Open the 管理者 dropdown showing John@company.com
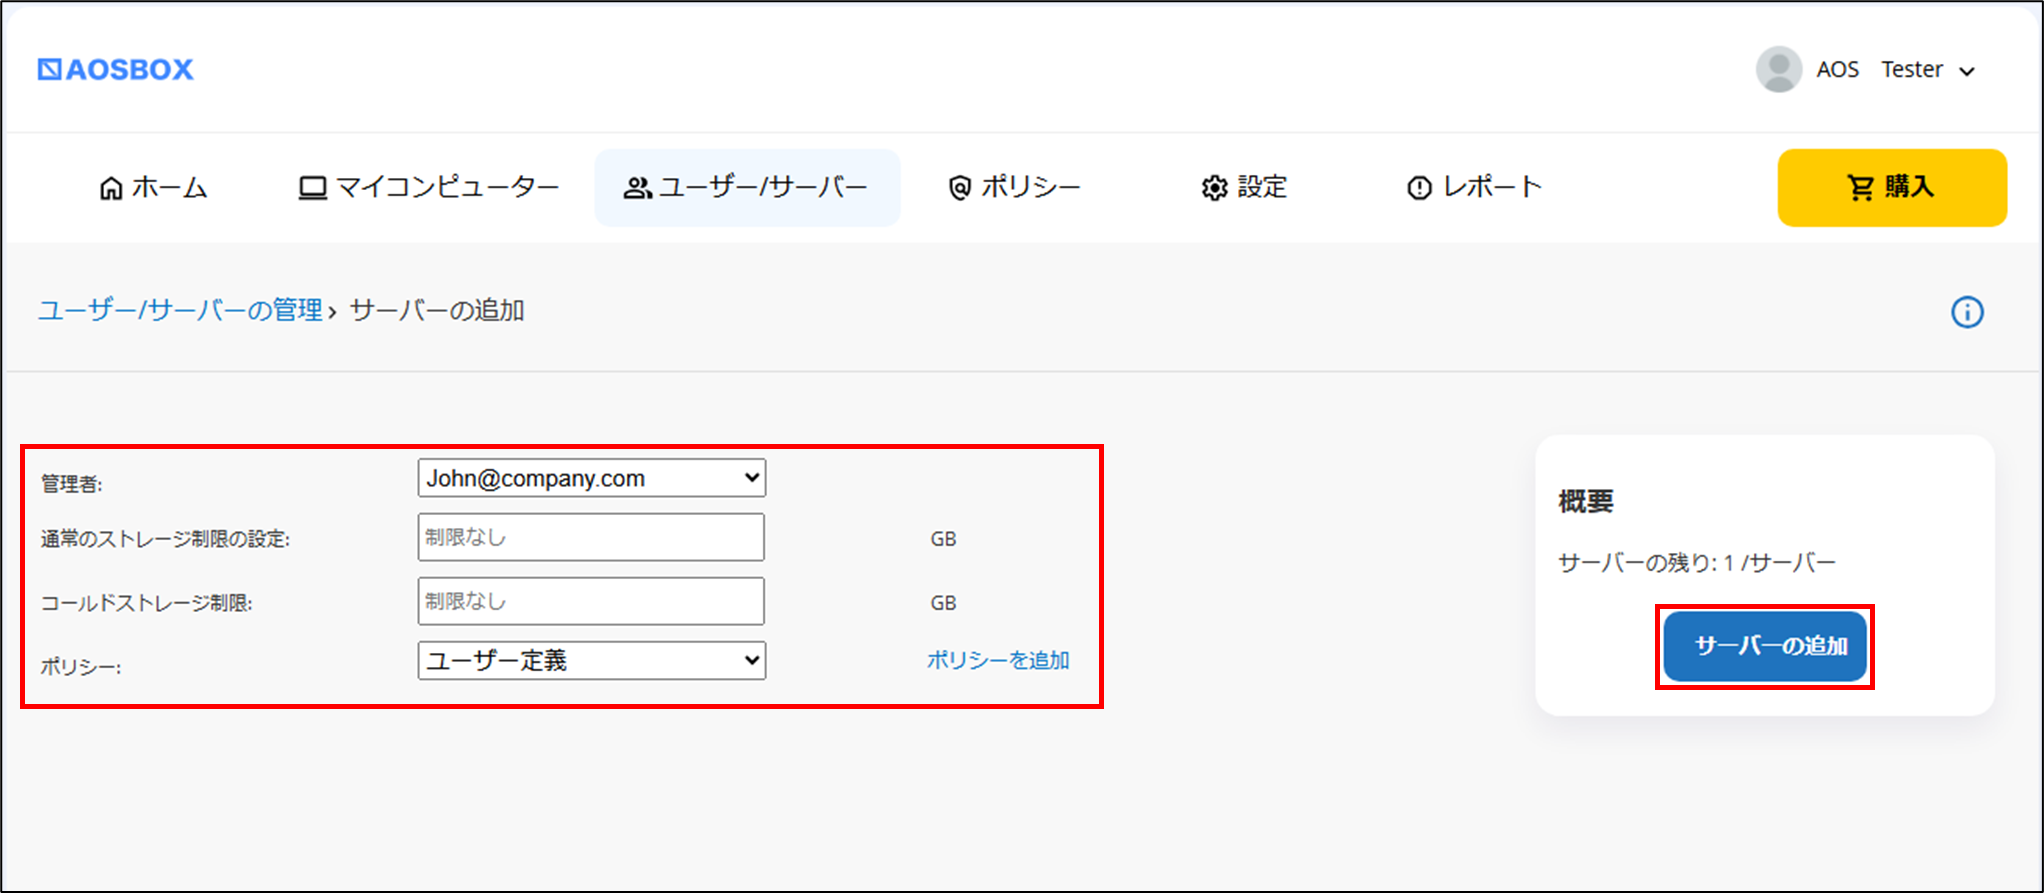 click(592, 478)
